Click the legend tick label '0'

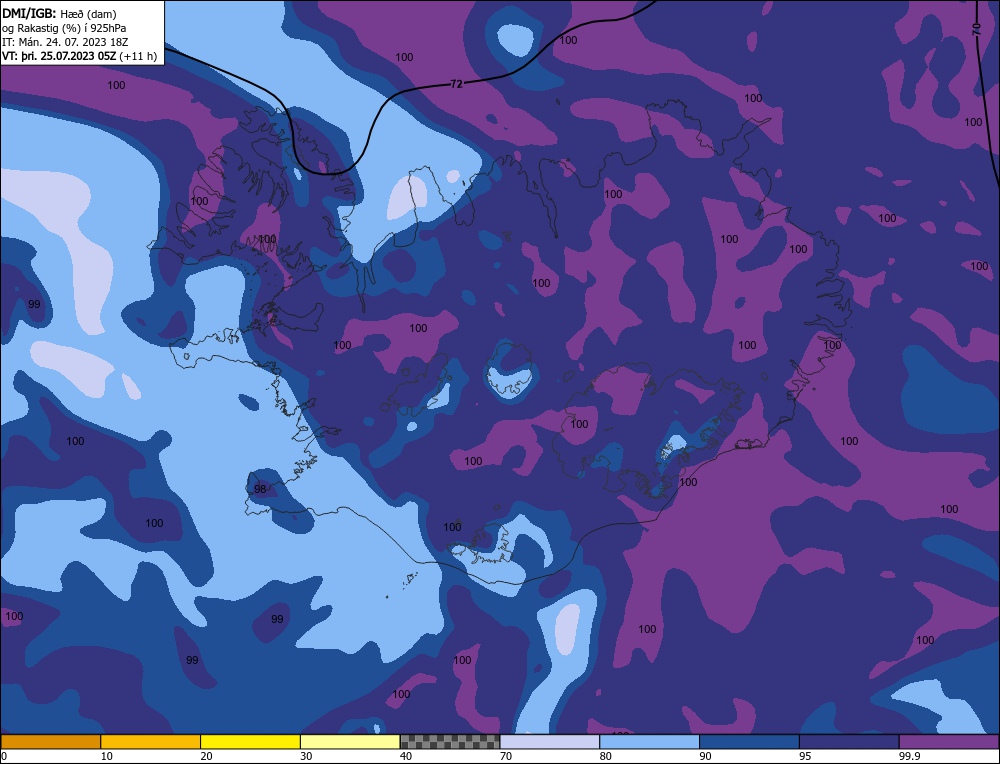[x=4, y=756]
